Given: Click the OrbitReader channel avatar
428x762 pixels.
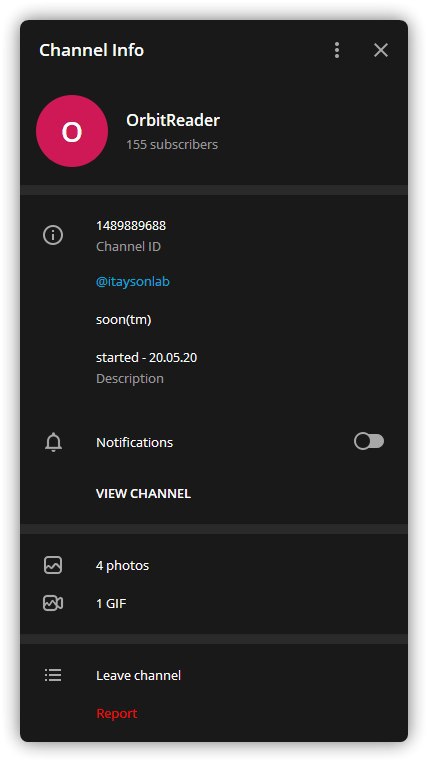Looking at the screenshot, I should pyautogui.click(x=72, y=131).
